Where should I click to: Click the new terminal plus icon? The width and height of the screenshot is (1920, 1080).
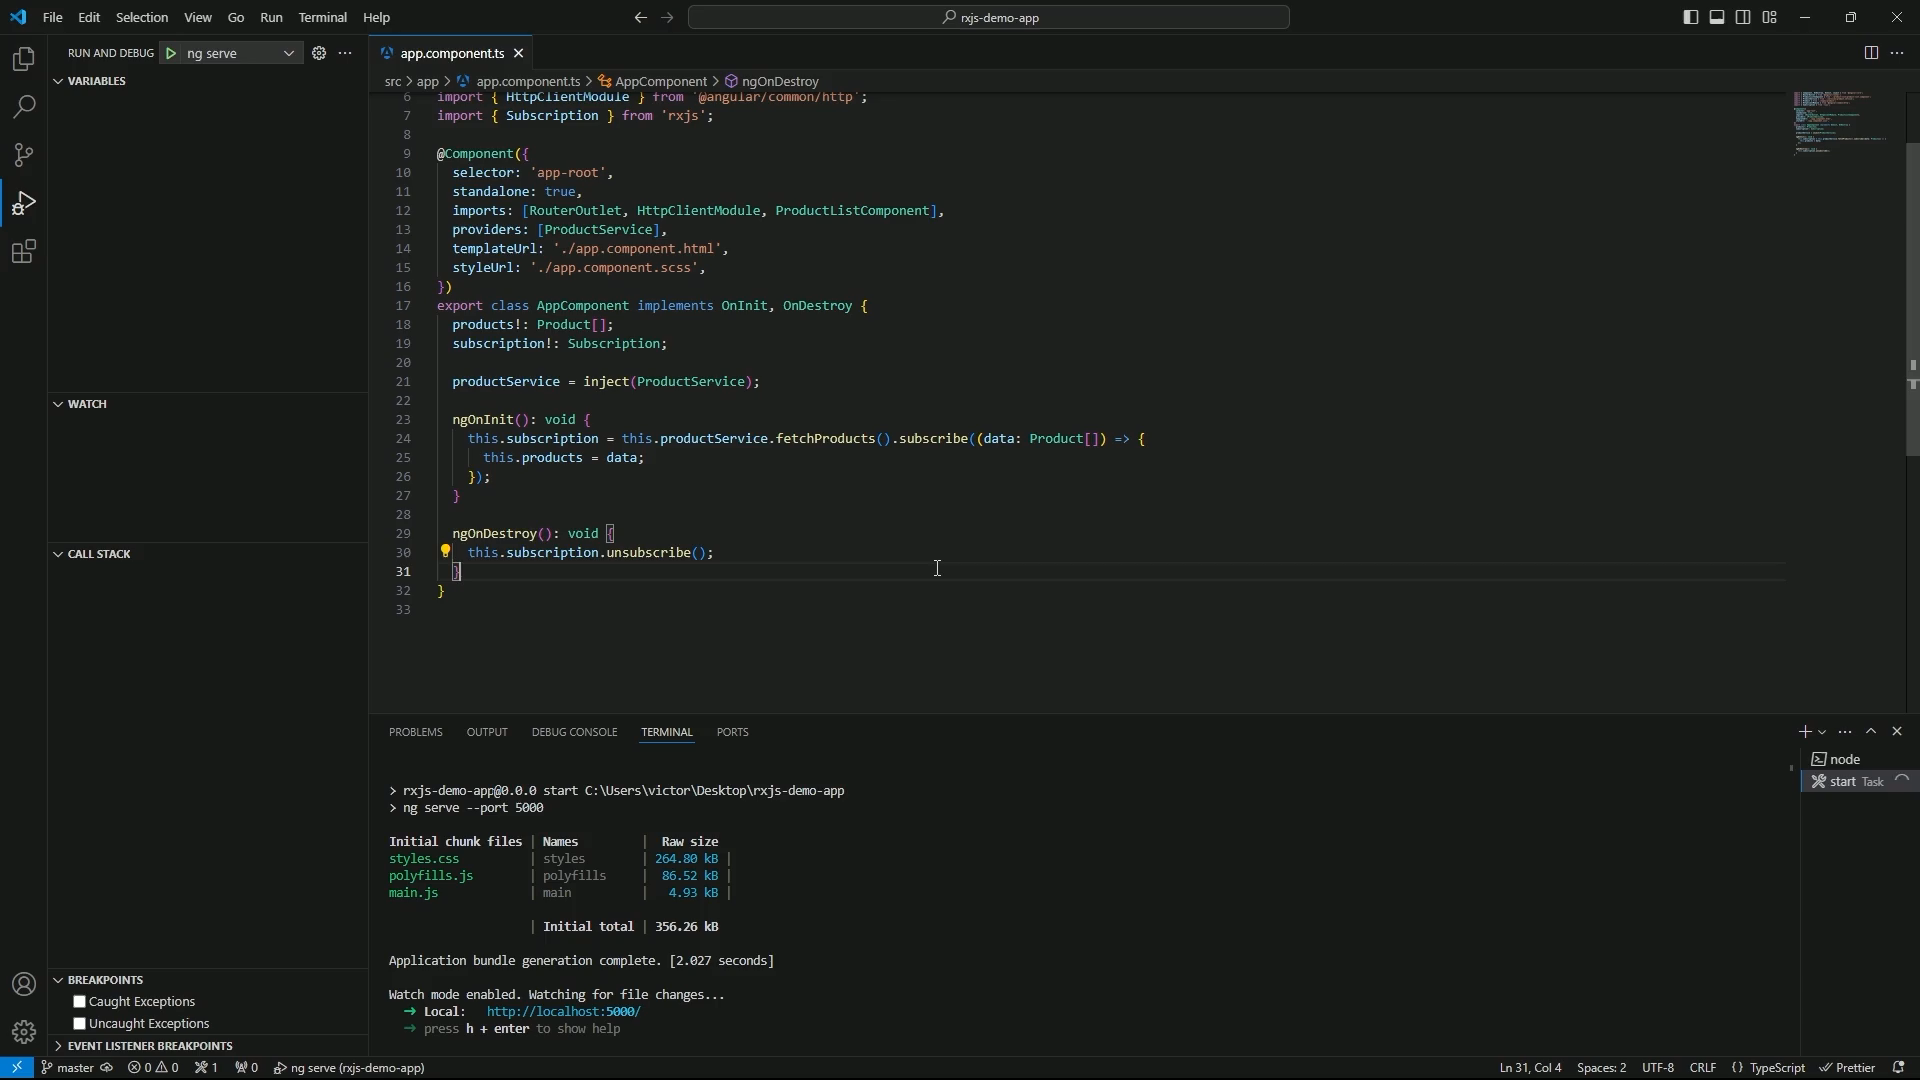click(1804, 732)
